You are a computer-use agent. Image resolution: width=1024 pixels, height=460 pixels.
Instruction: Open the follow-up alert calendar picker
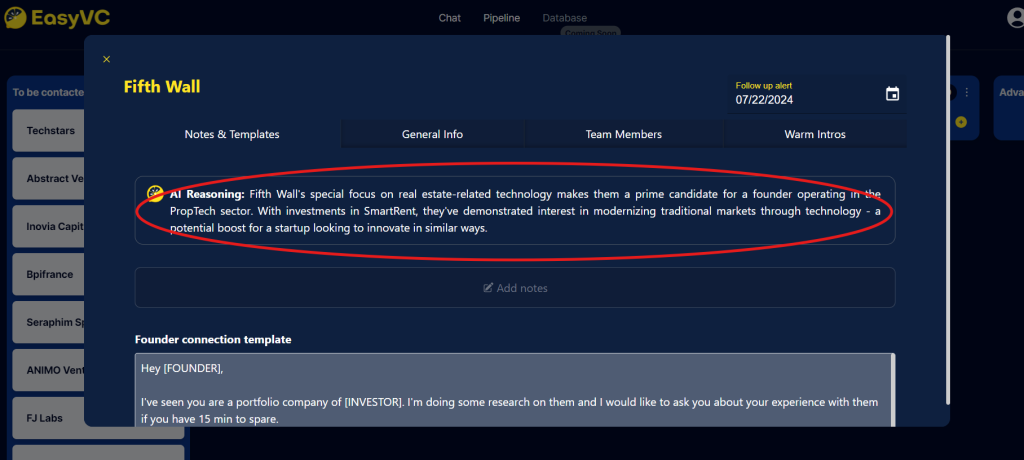tap(892, 94)
